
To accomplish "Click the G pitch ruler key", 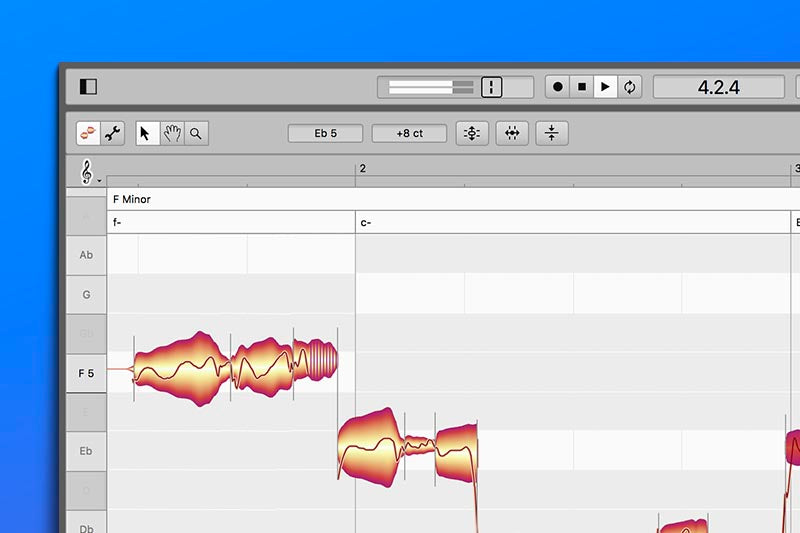I will (86, 295).
